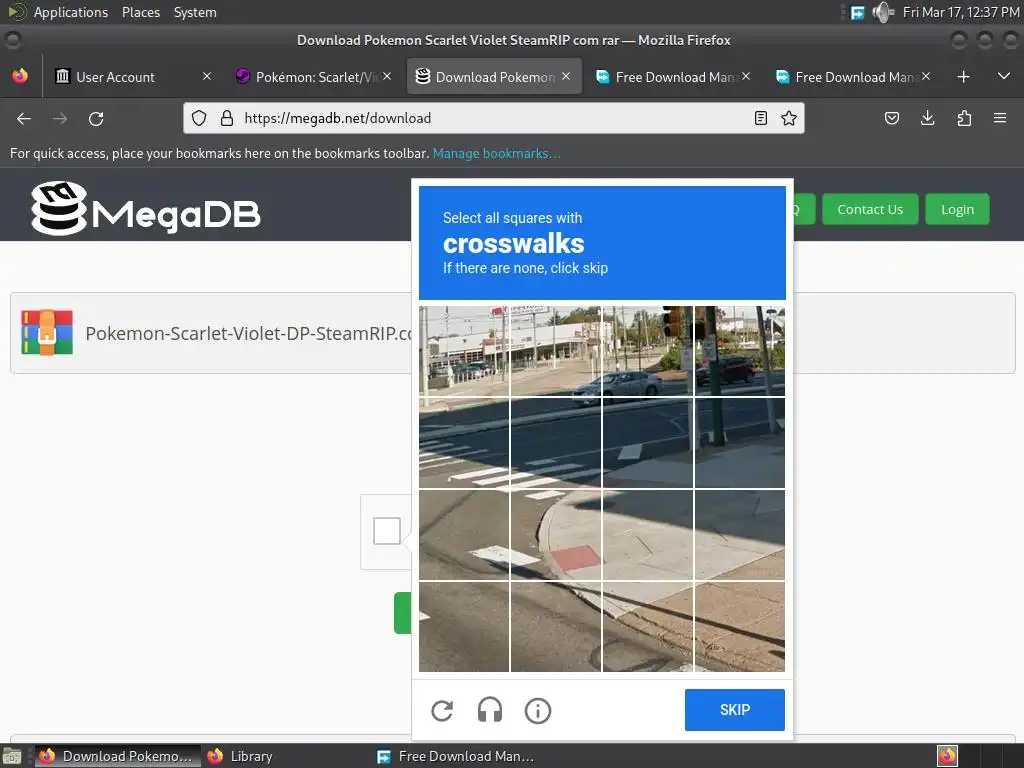Viewport: 1024px width, 768px height.
Task: Bookmark this page with the star
Action: [789, 118]
